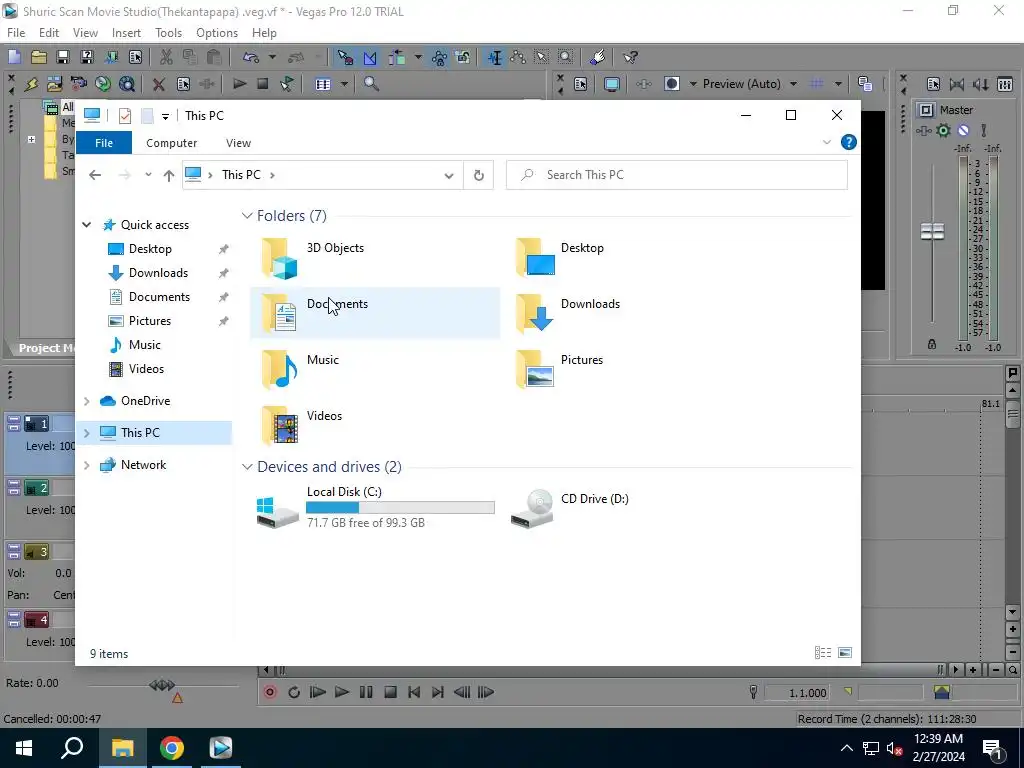Click Import Media icon in Project Media toolbar
This screenshot has height=768, width=1024.
(55, 84)
